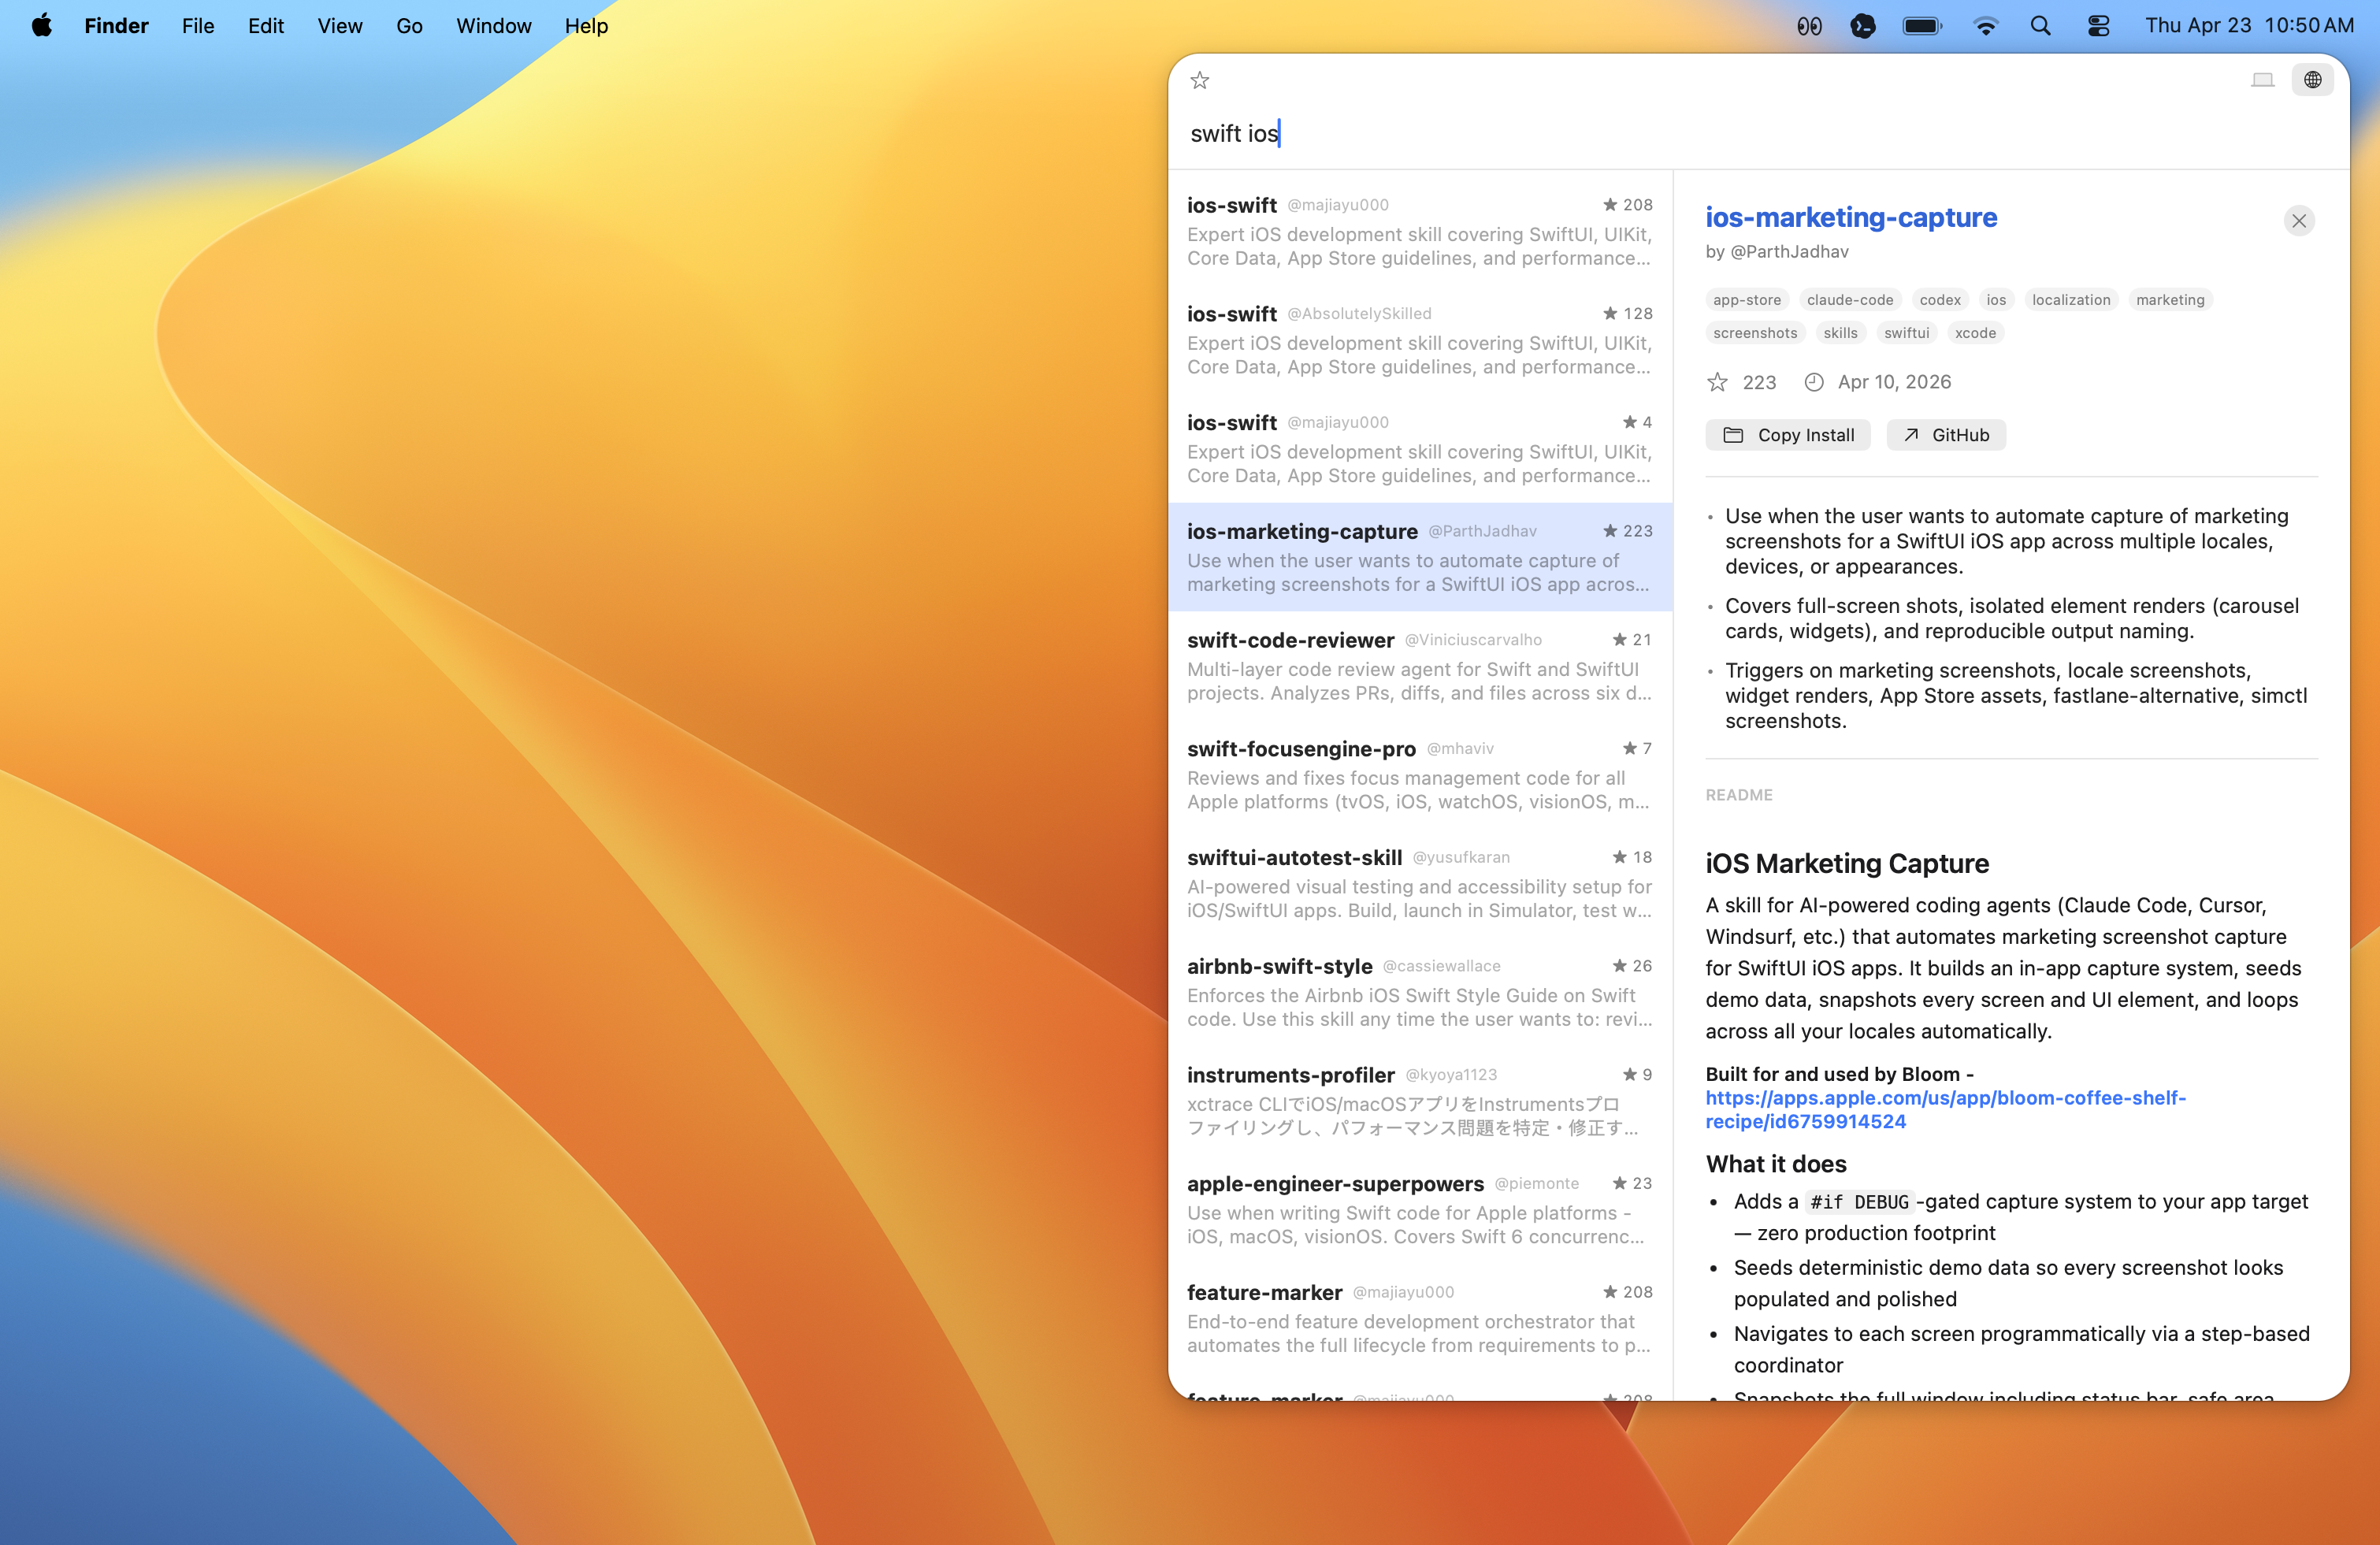
Task: Click the skills tag
Action: (x=1840, y=333)
